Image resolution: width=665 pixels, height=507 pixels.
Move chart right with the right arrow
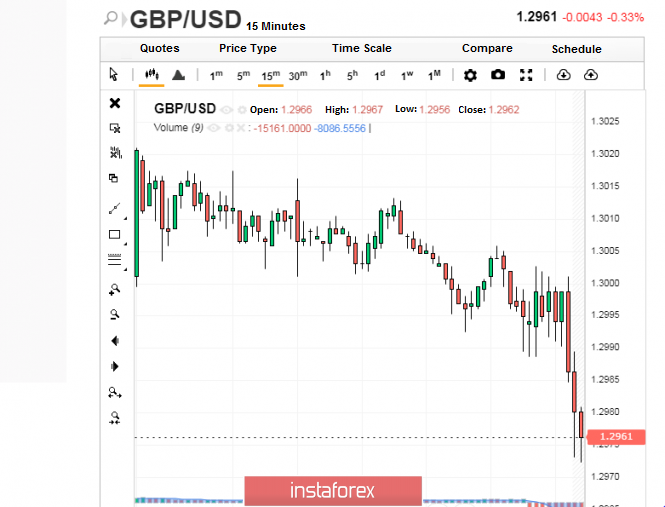tap(115, 366)
